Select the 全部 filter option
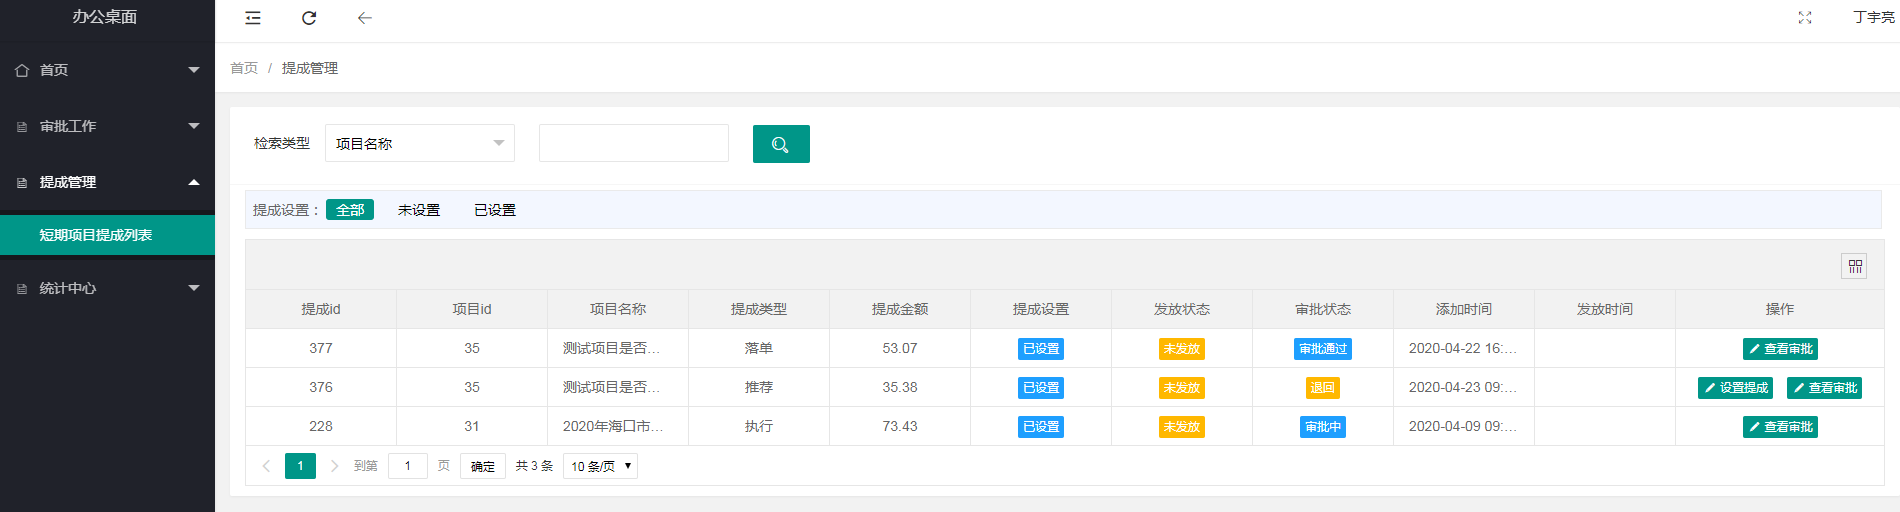Screen dimensions: 1900x512 (x=350, y=210)
